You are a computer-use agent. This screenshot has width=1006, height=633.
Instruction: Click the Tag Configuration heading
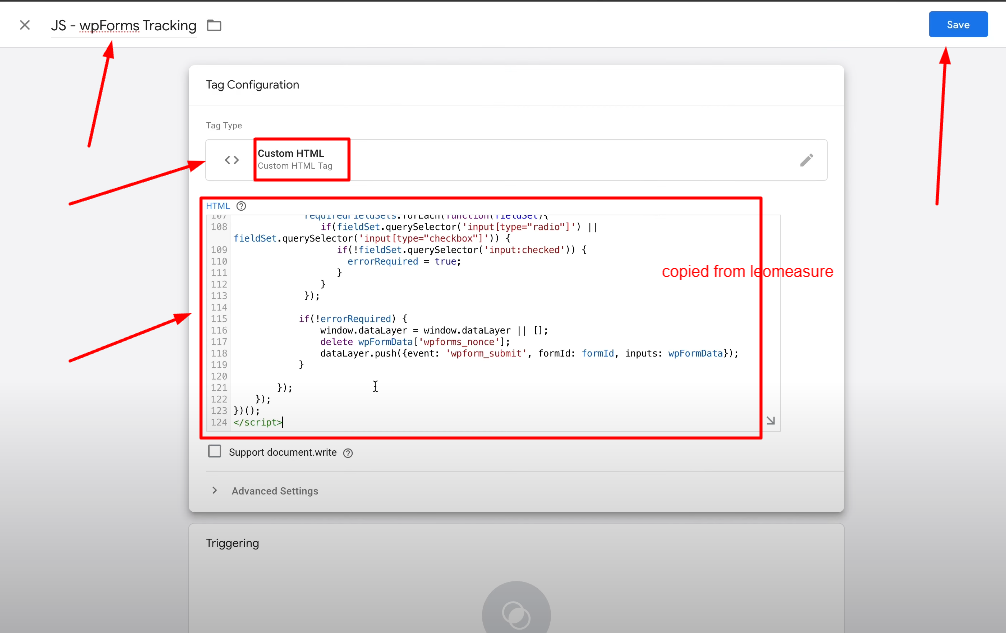(252, 85)
